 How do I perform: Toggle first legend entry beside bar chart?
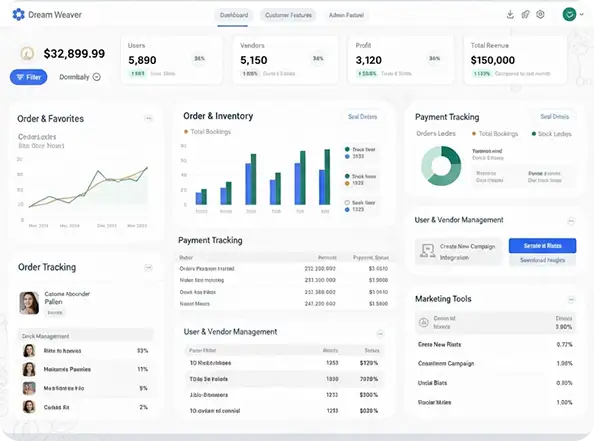tap(360, 153)
